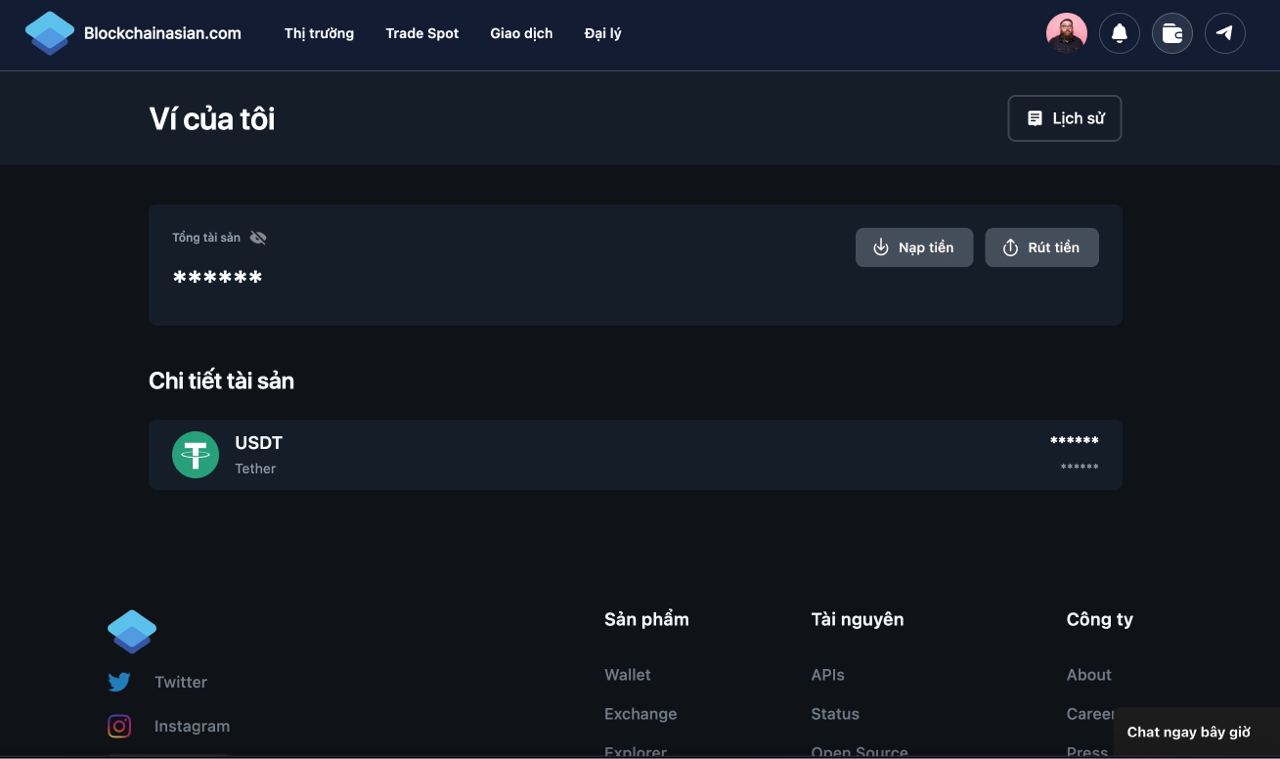
Task: Open the Wallet footer link
Action: (628, 675)
